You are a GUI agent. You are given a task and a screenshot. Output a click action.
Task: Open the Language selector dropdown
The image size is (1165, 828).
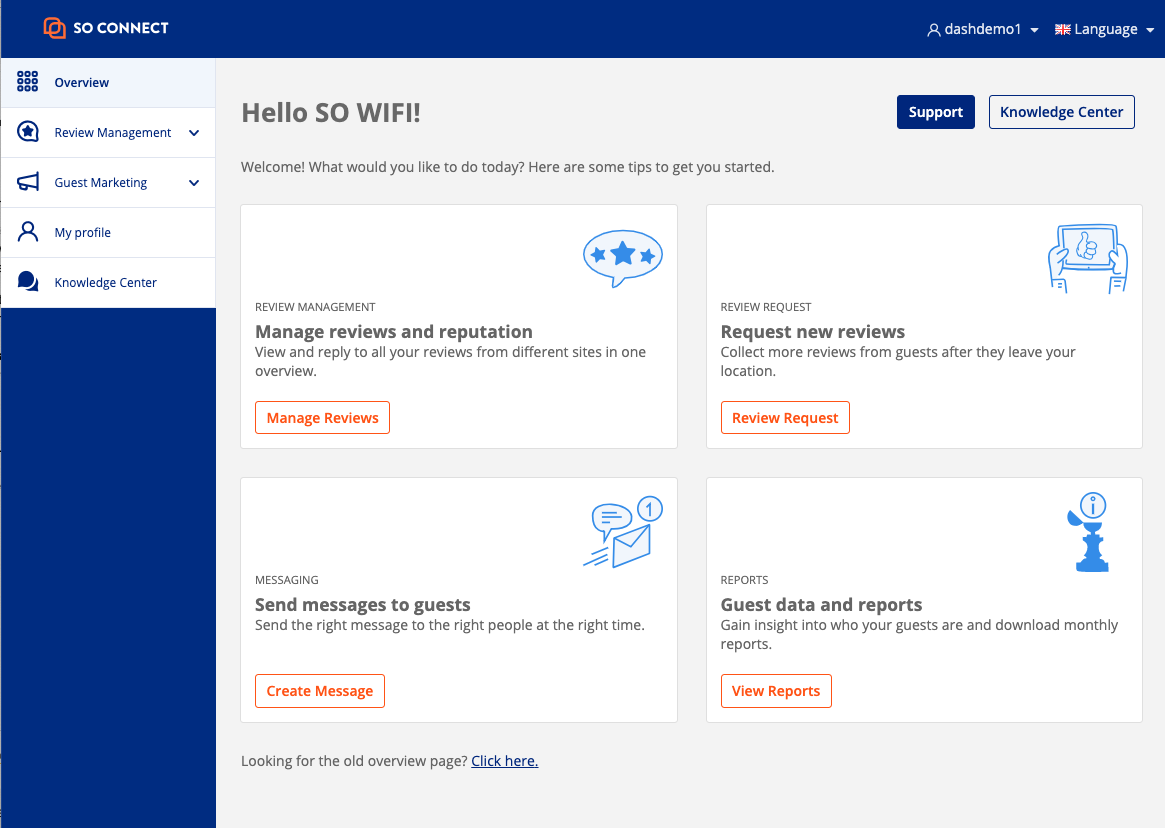[x=1104, y=29]
